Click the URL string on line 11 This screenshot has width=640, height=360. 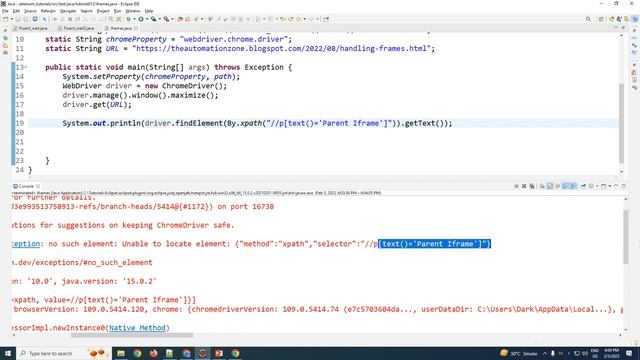click(281, 49)
